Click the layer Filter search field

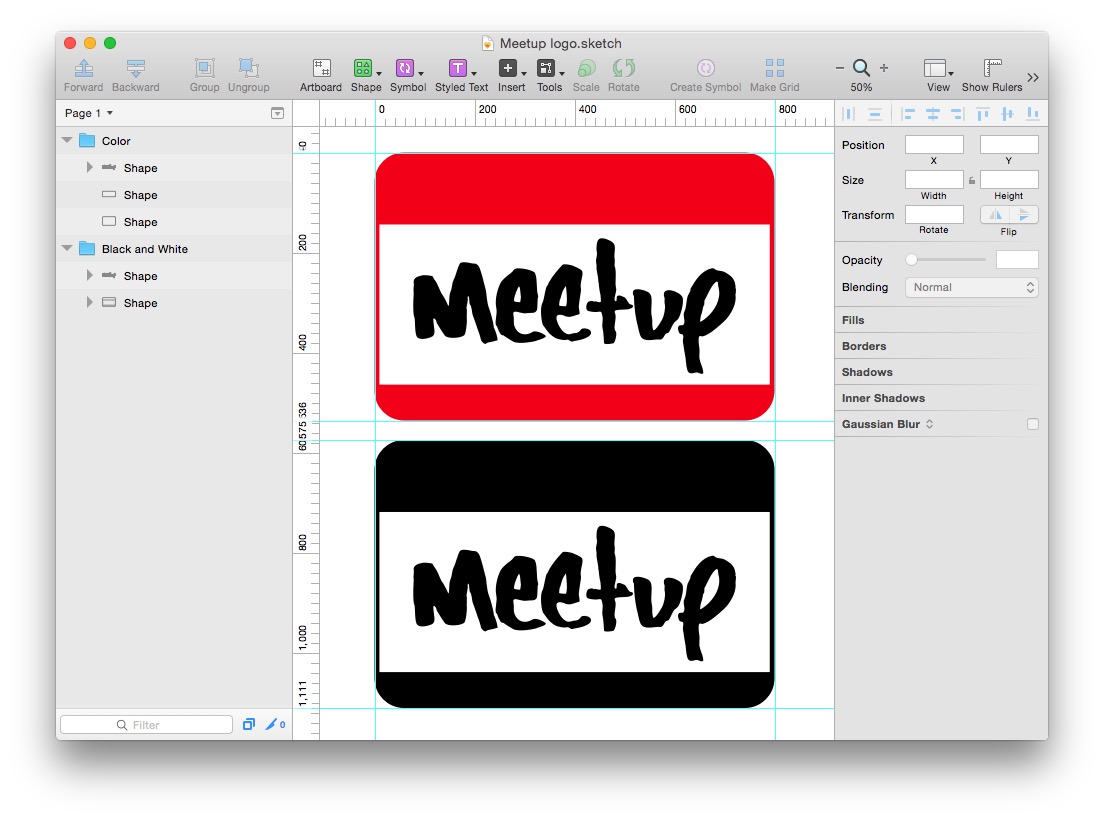pyautogui.click(x=146, y=724)
